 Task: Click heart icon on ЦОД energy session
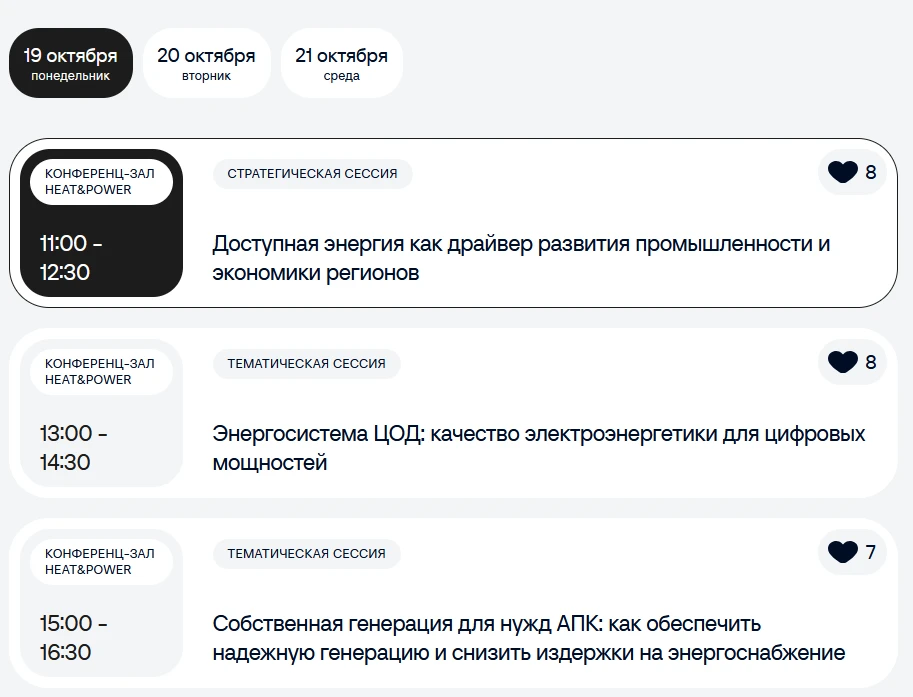click(843, 362)
